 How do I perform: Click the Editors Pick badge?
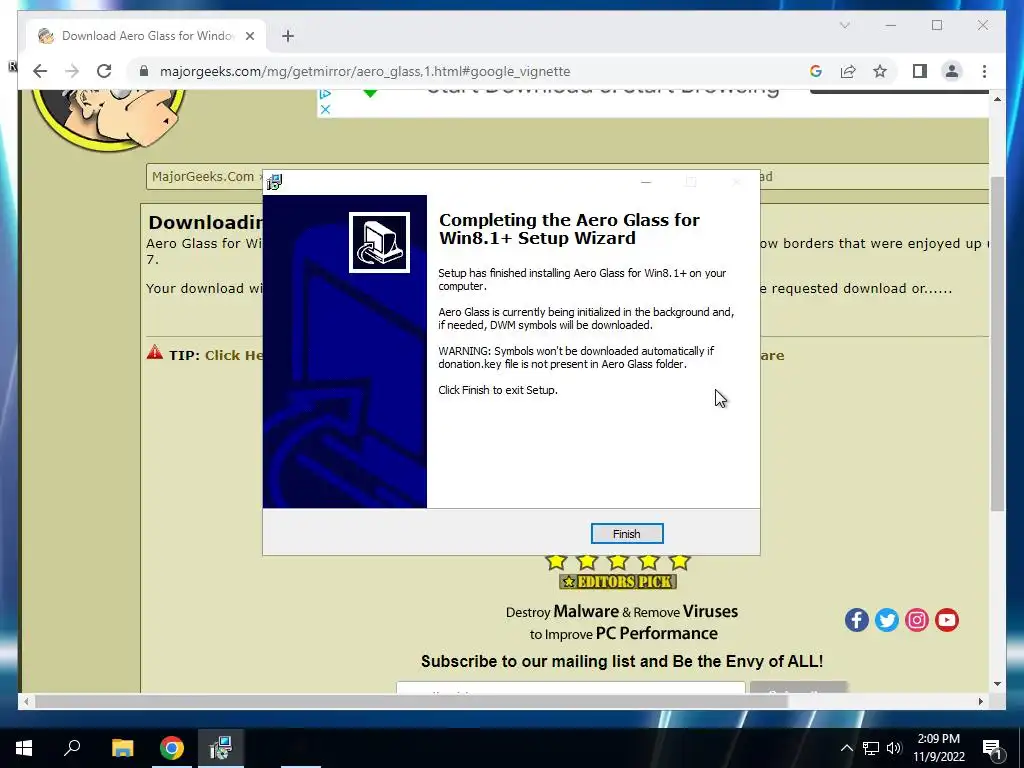(x=618, y=581)
